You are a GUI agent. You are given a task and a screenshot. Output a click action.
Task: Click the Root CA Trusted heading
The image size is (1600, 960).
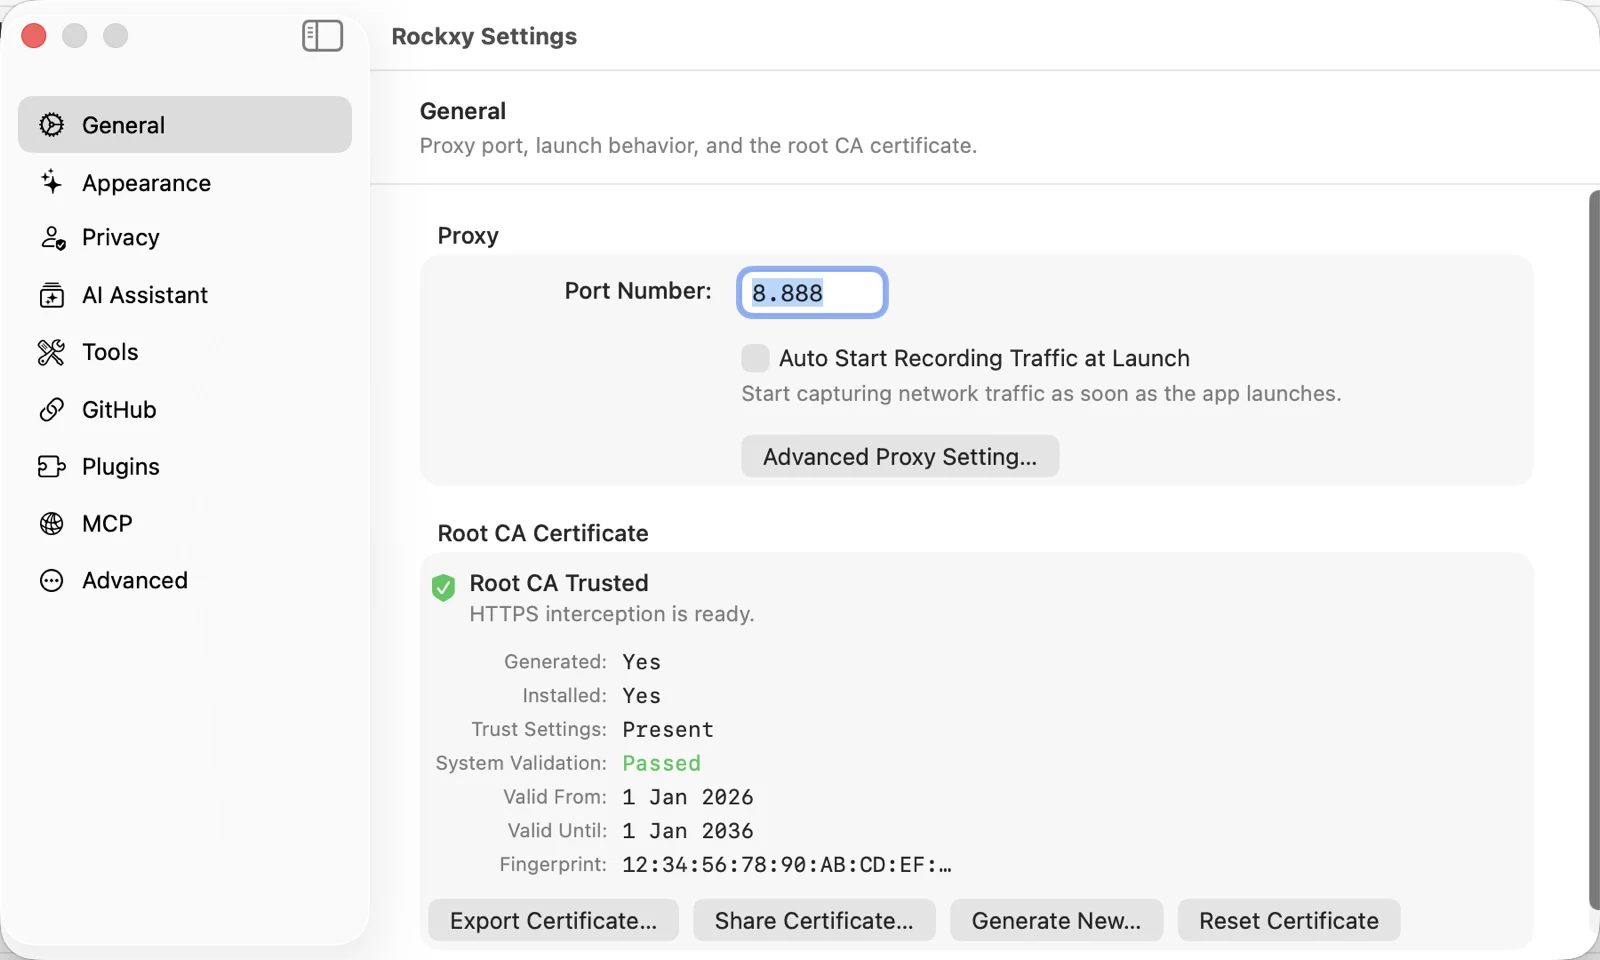[x=559, y=583]
